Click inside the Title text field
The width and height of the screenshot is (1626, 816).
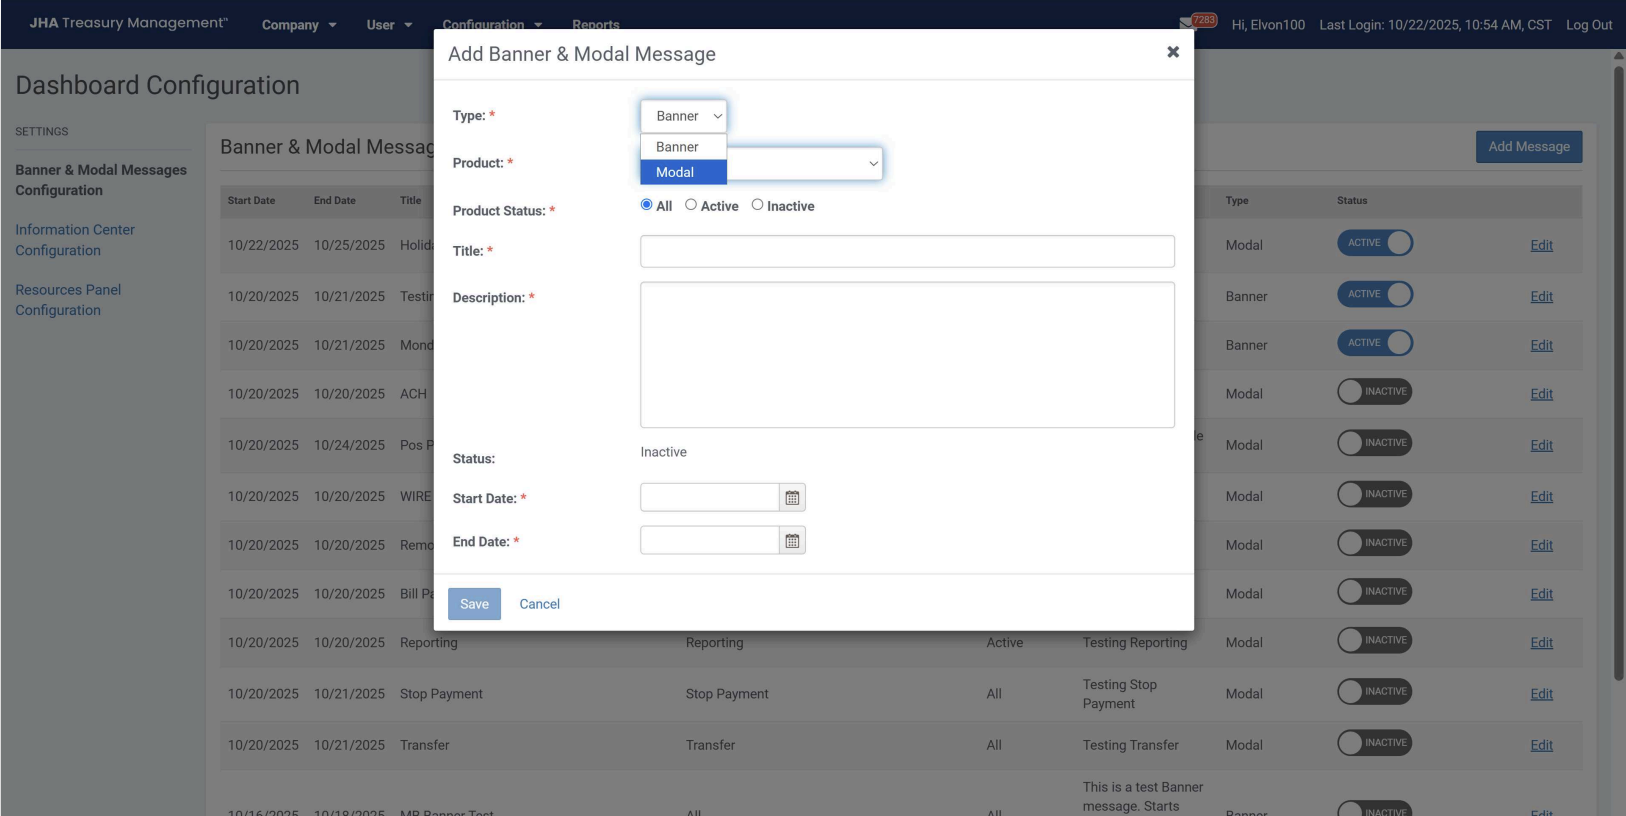click(x=907, y=251)
